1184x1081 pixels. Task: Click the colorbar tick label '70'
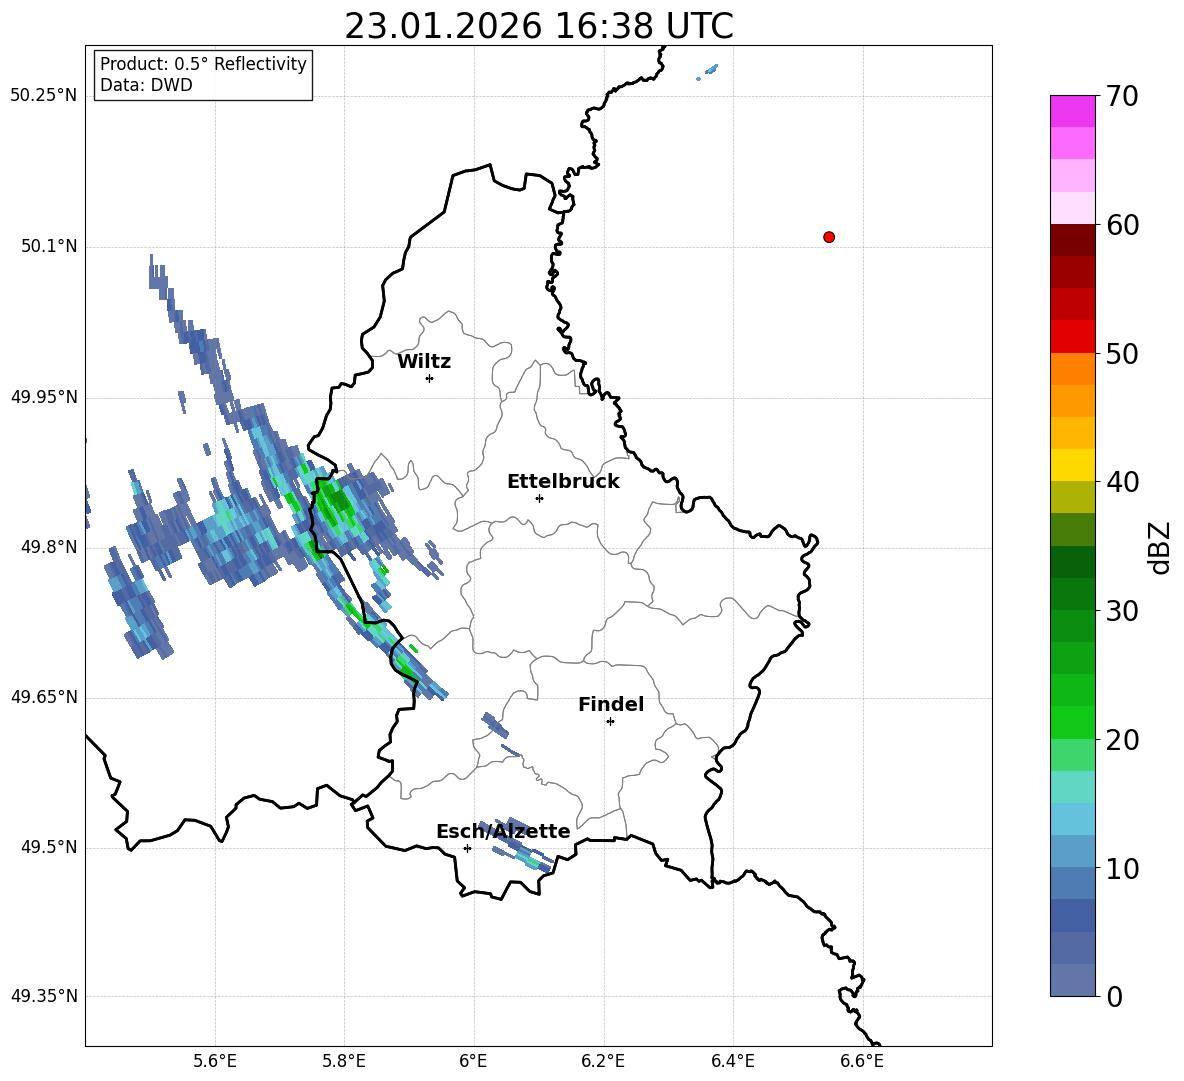tap(1122, 97)
